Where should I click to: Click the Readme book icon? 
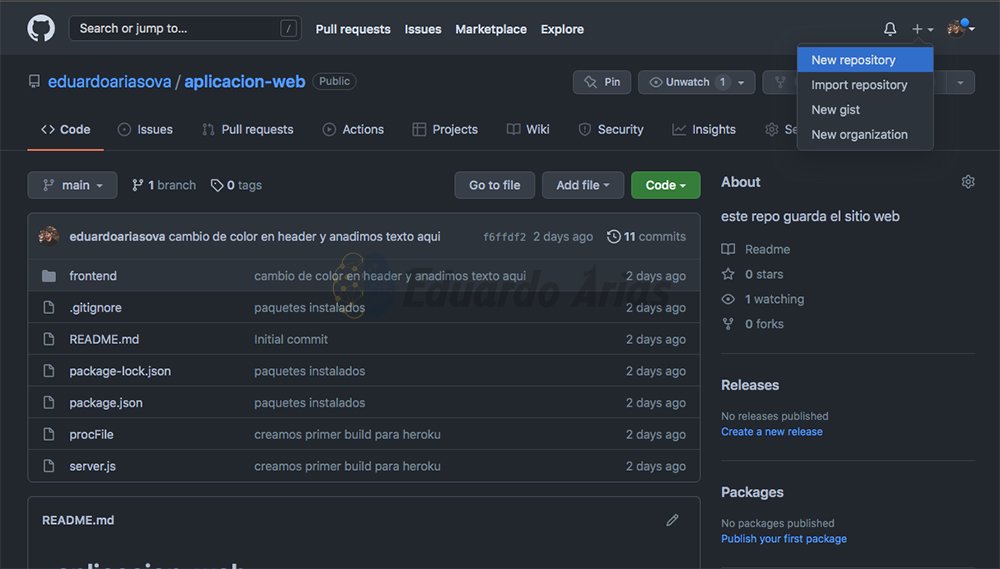[x=728, y=249]
